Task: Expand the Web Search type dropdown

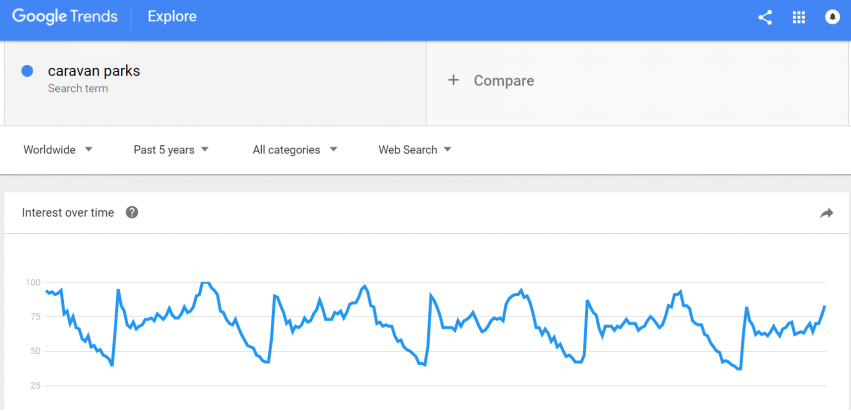Action: click(415, 150)
